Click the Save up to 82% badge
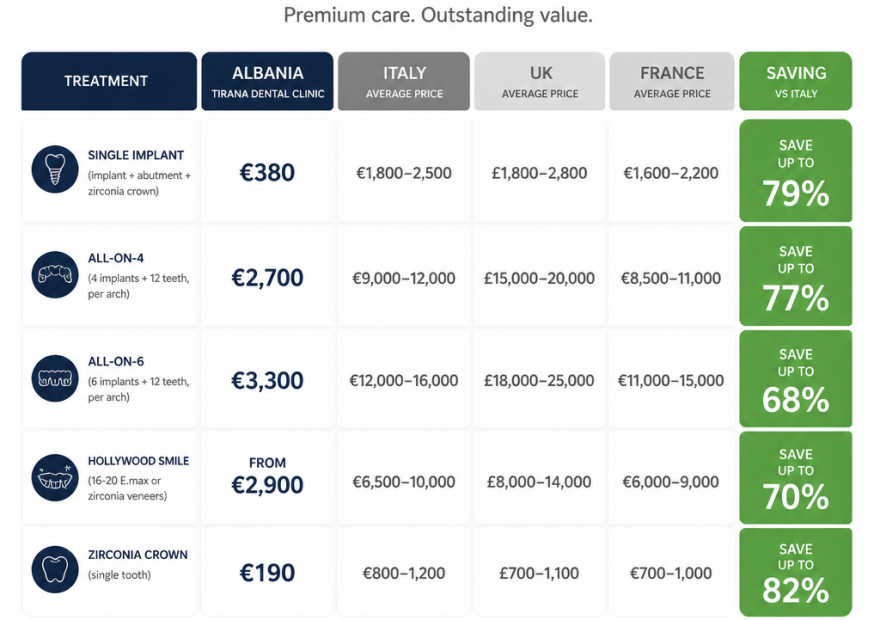880x620 pixels. click(x=796, y=572)
